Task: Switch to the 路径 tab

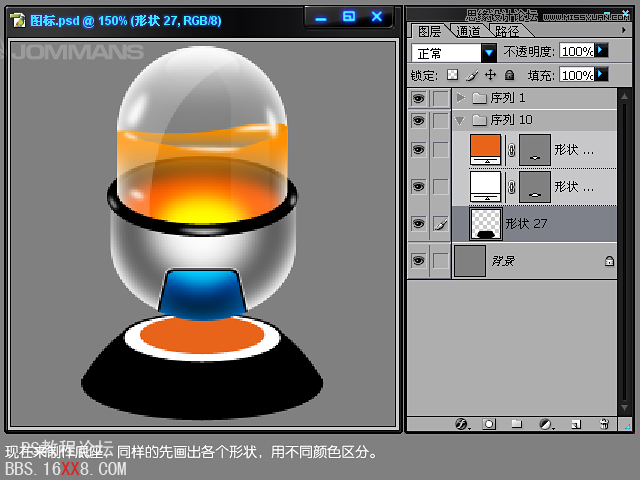Action: click(507, 31)
